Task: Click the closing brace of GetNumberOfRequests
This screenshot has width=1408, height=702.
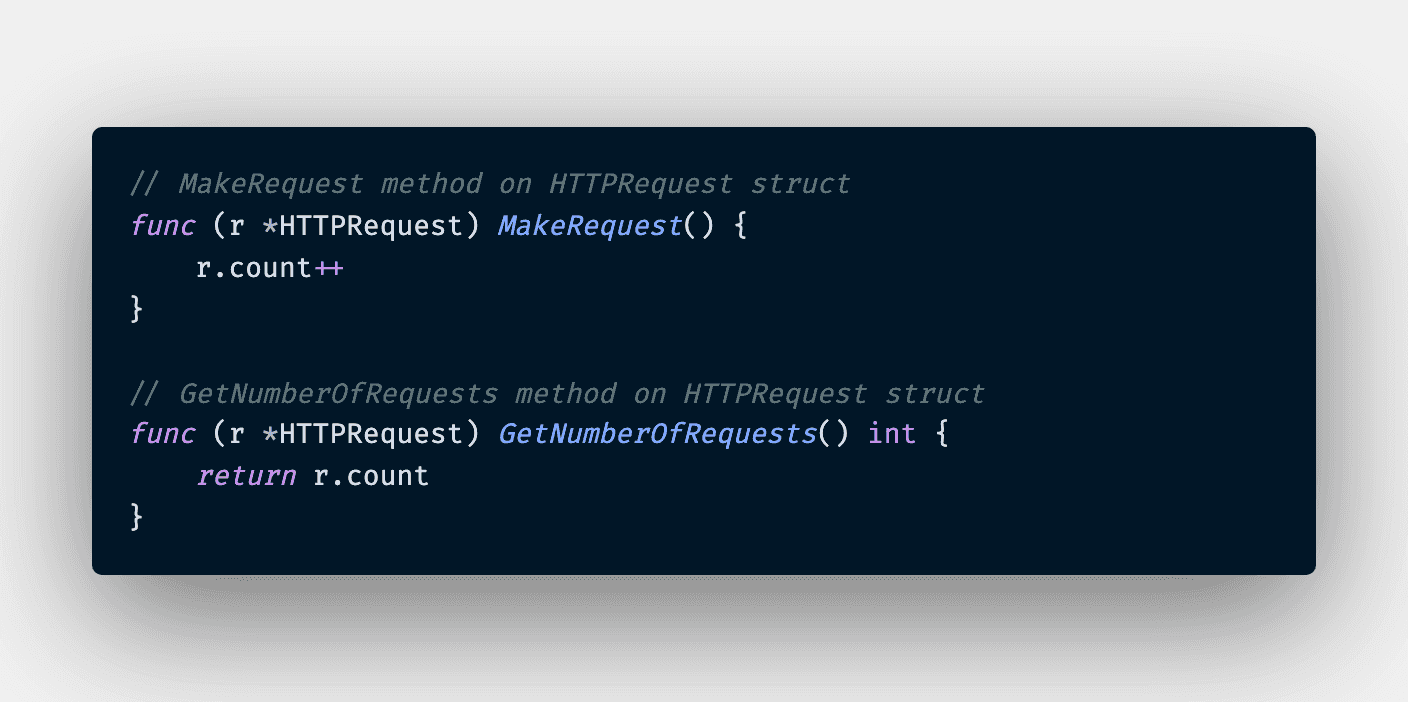Action: point(137,518)
